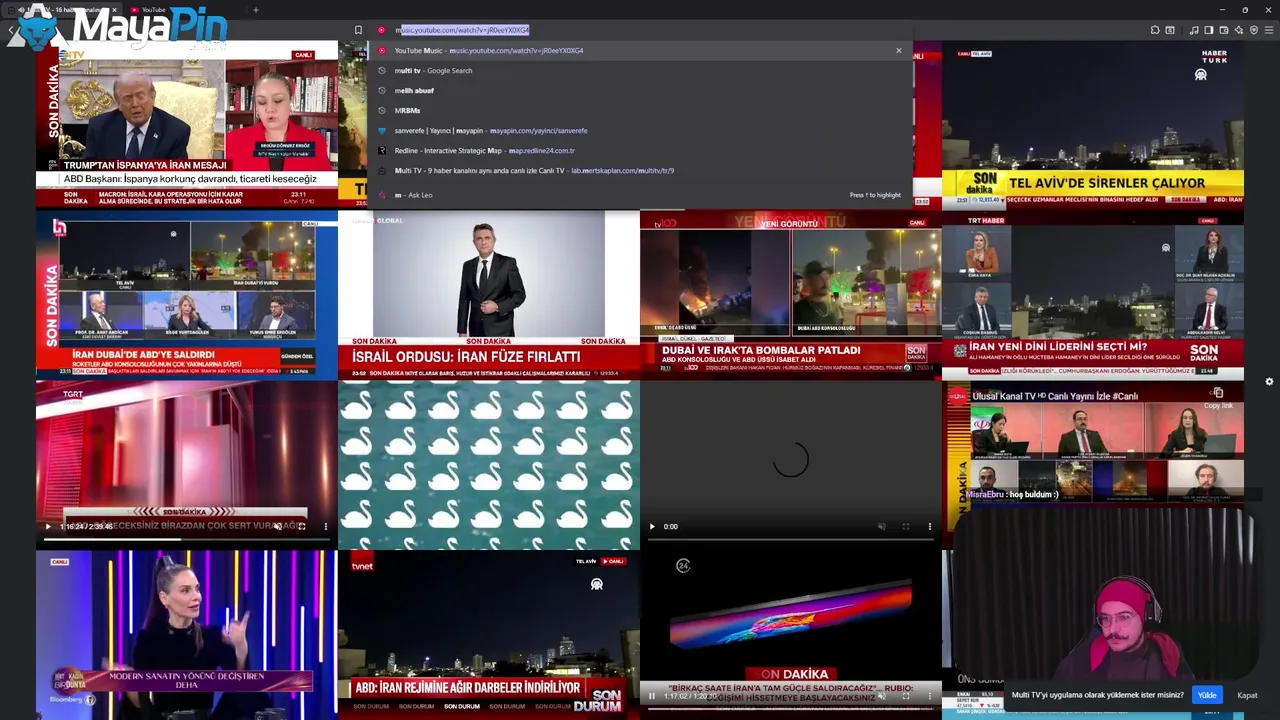Select the 'MRBMs' search suggestion
Screen dimensions: 1280x720
click(x=640, y=110)
